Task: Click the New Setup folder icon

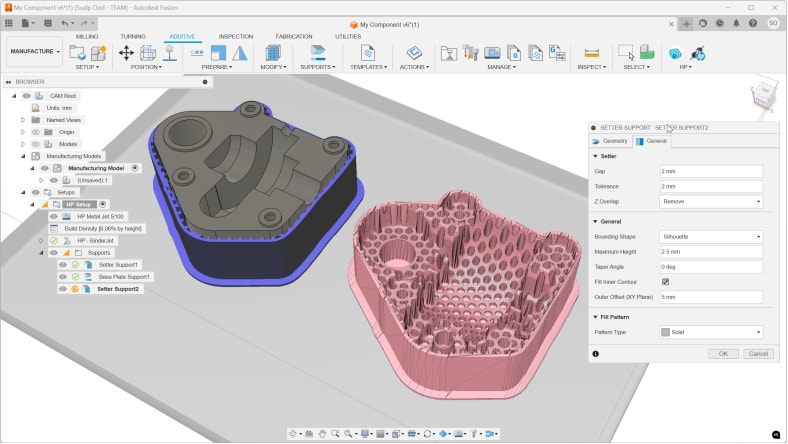Action: [x=77, y=53]
